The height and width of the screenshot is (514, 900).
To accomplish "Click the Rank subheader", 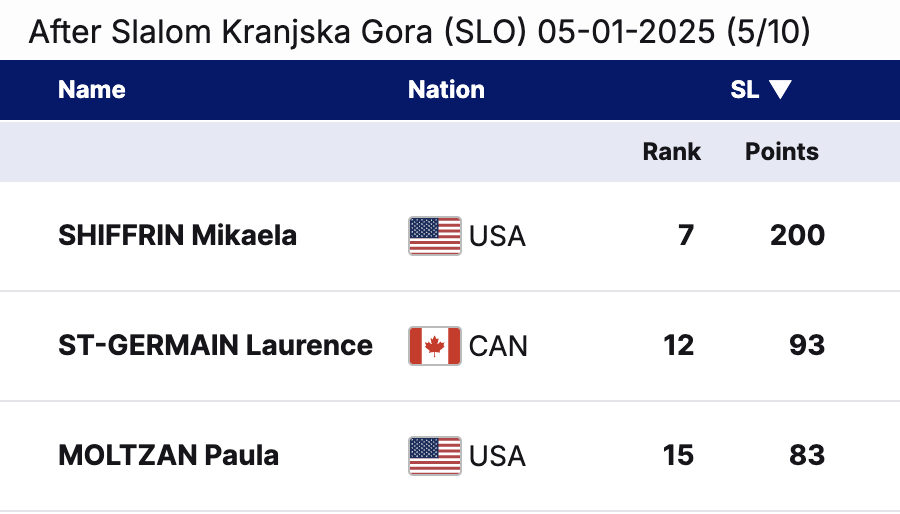I will click(x=671, y=152).
